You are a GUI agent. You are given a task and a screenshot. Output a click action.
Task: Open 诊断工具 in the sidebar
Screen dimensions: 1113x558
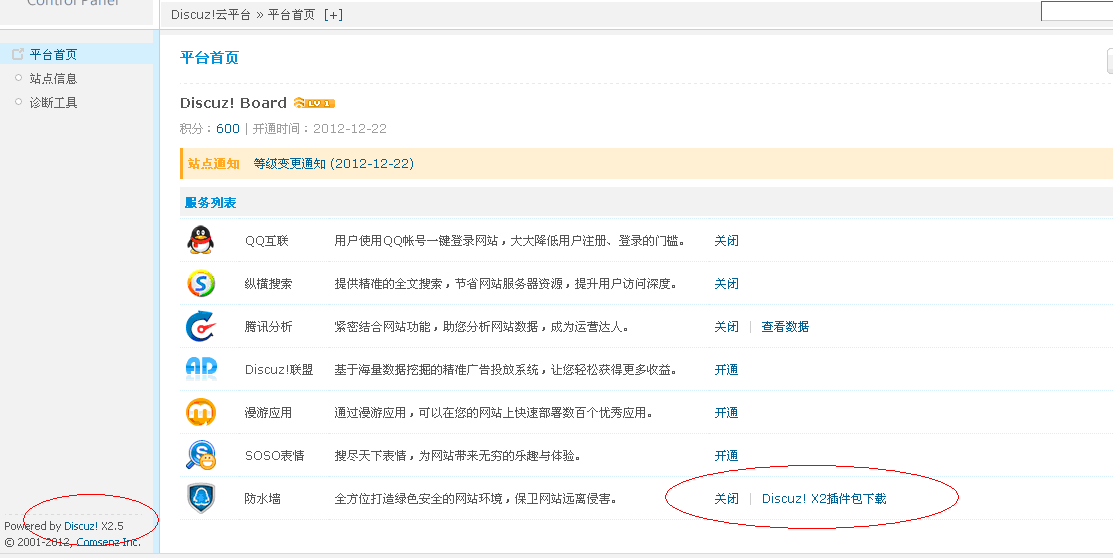pyautogui.click(x=53, y=103)
